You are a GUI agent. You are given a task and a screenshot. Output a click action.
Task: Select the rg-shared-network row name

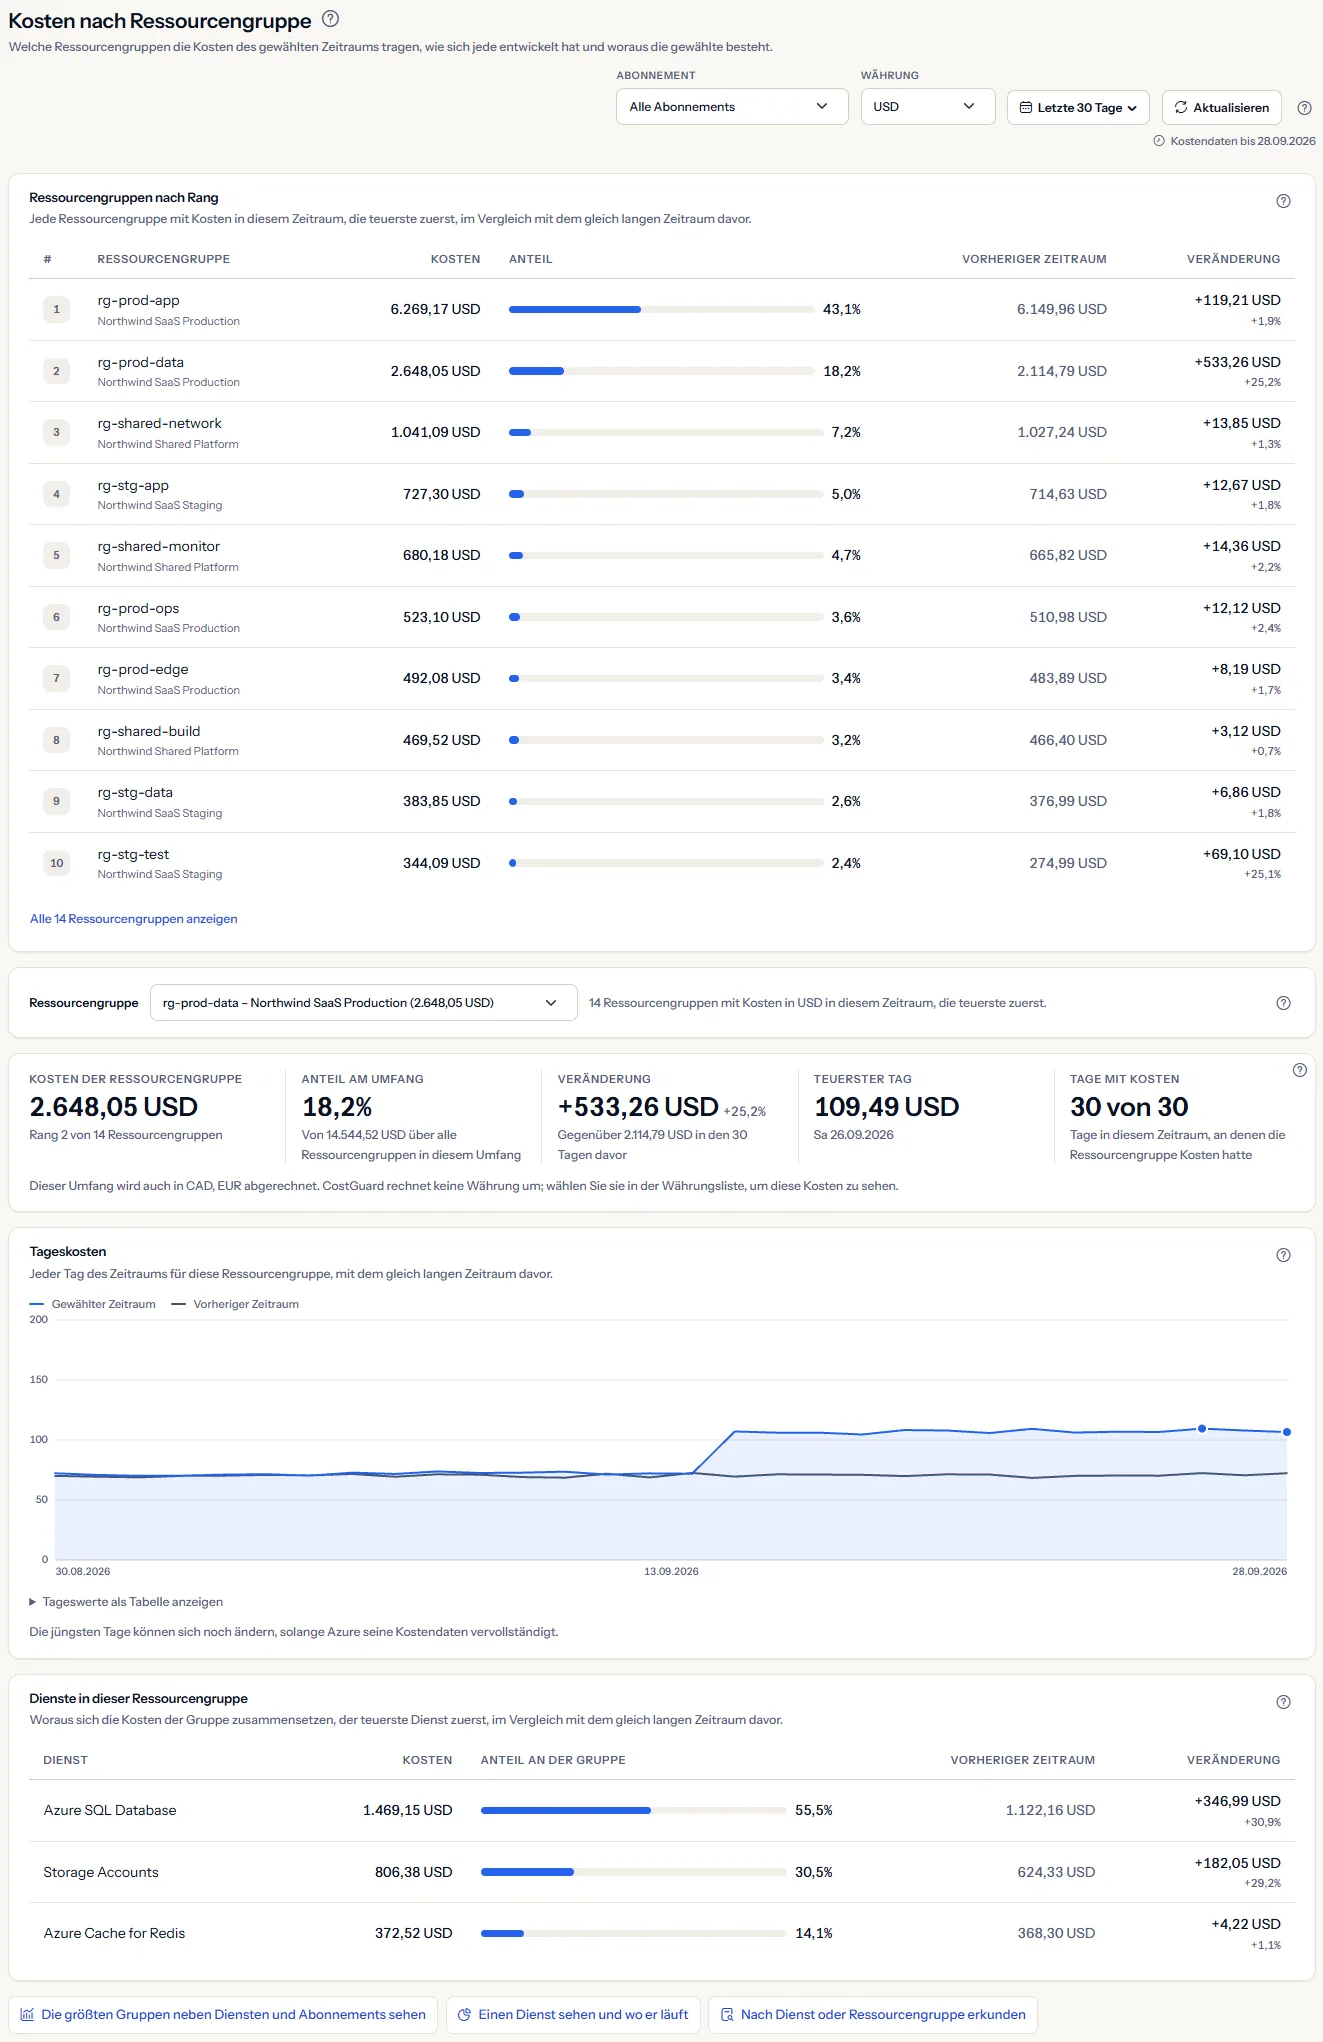pos(159,423)
